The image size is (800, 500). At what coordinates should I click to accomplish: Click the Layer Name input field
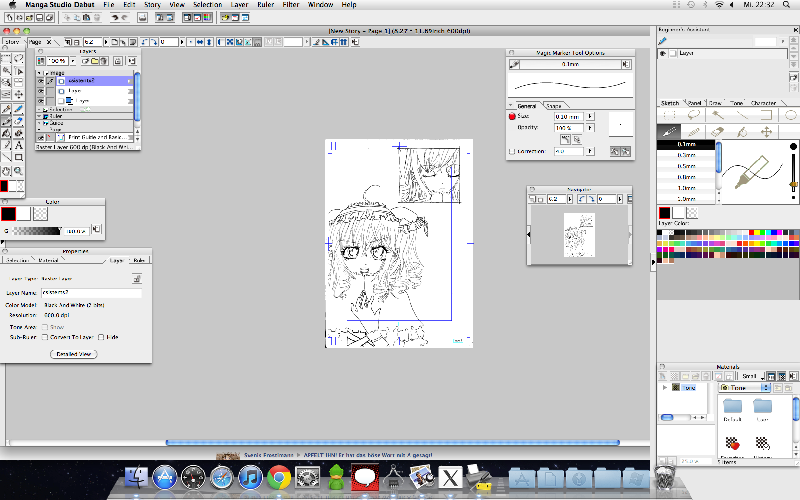(91, 293)
